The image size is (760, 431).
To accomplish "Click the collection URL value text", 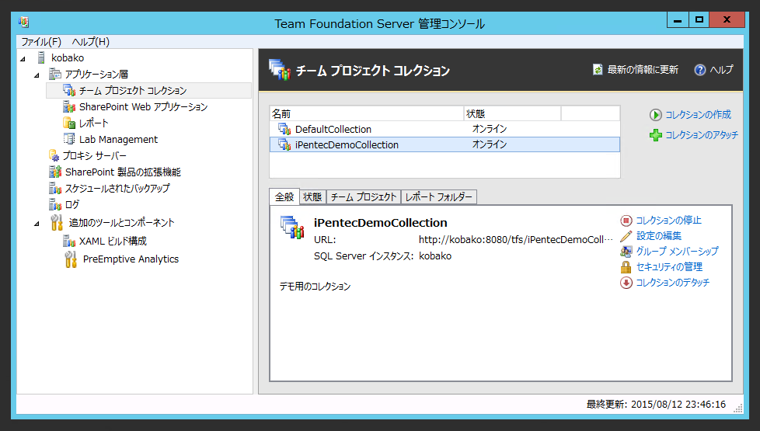I will click(x=516, y=239).
